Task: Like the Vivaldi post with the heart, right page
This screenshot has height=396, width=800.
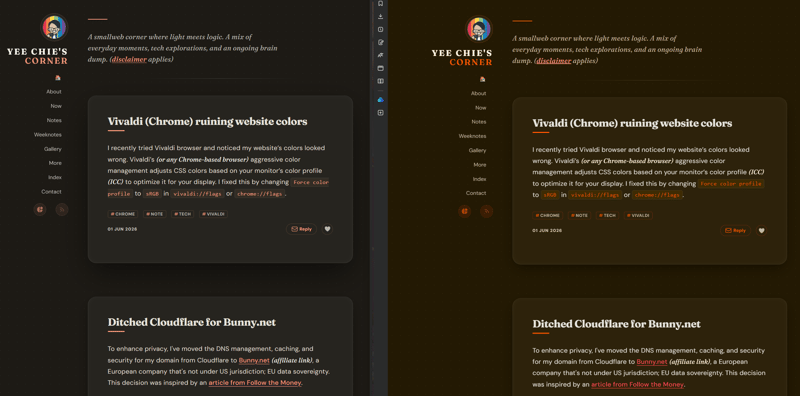Action: pyautogui.click(x=761, y=231)
